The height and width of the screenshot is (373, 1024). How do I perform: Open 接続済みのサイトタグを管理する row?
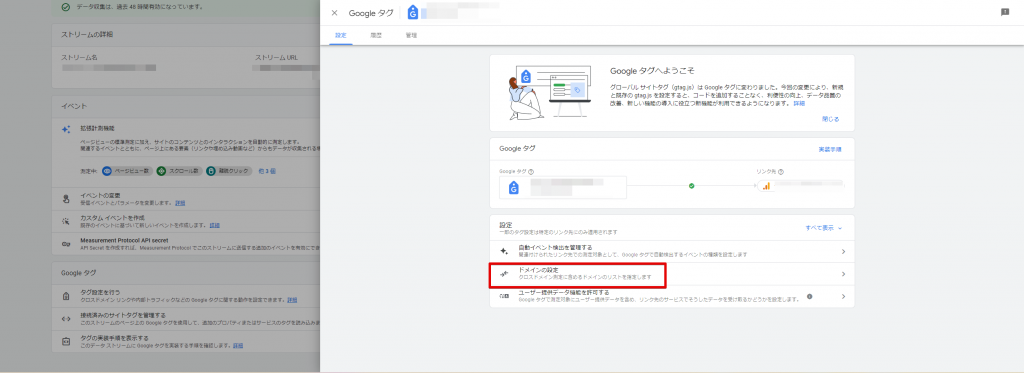pos(186,319)
